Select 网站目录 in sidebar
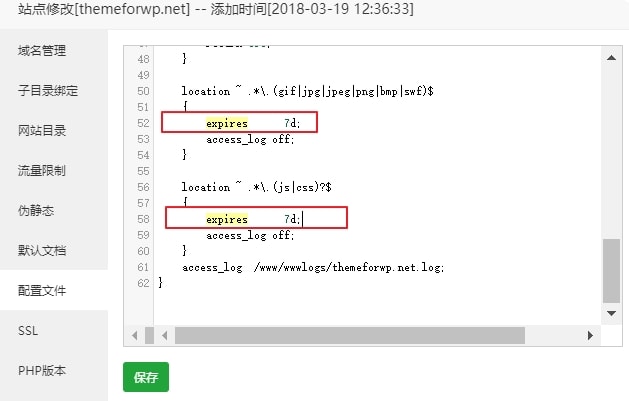The height and width of the screenshot is (401, 629). (x=42, y=130)
